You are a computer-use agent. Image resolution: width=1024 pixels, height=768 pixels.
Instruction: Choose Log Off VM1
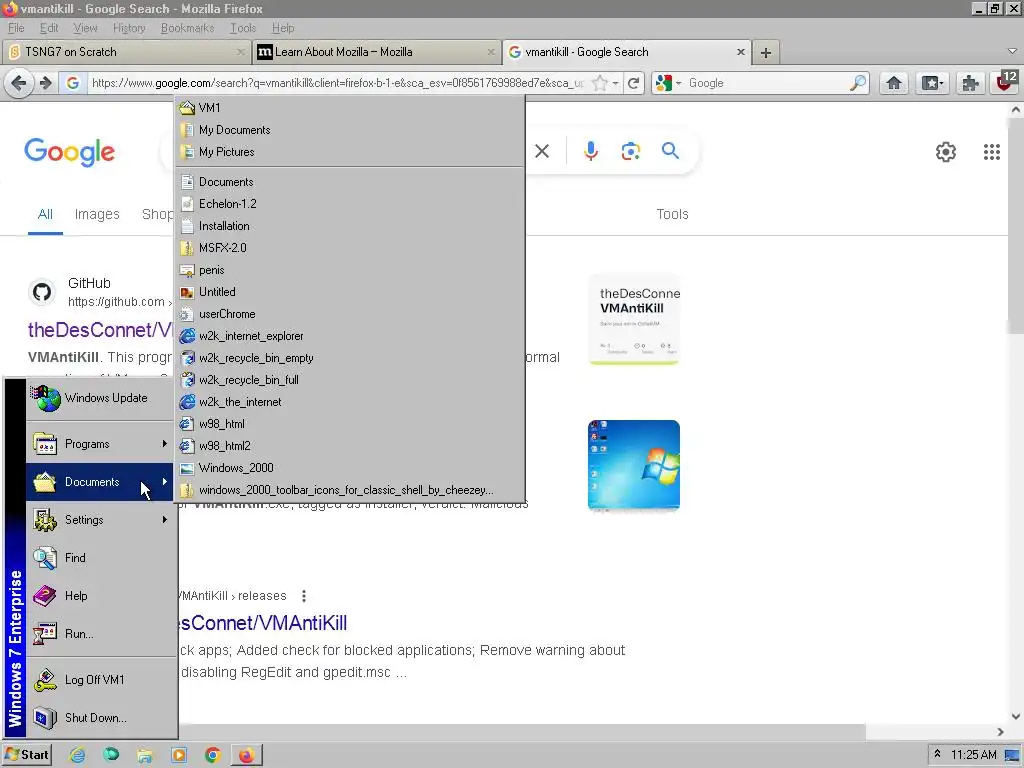pyautogui.click(x=101, y=680)
